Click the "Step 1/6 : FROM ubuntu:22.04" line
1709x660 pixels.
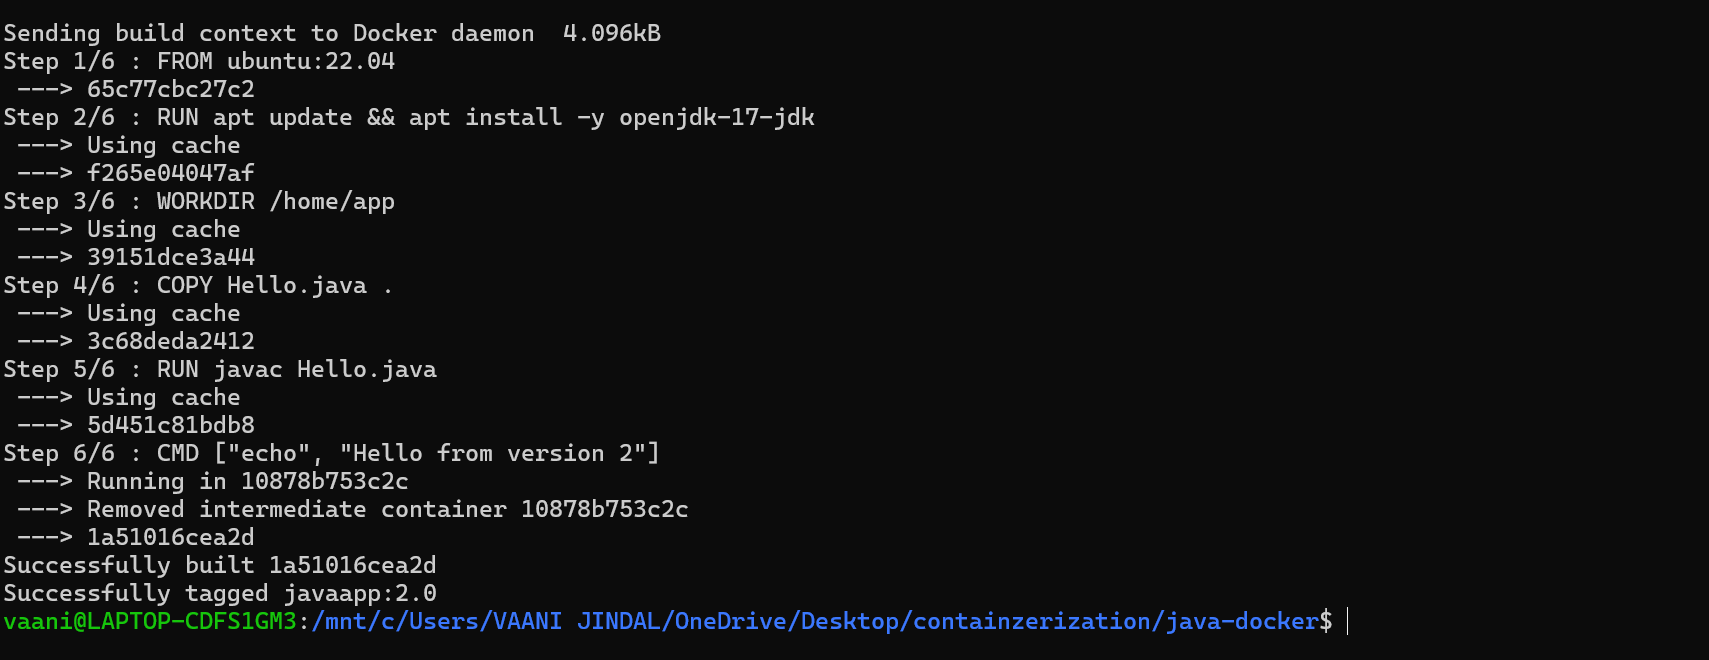[199, 61]
